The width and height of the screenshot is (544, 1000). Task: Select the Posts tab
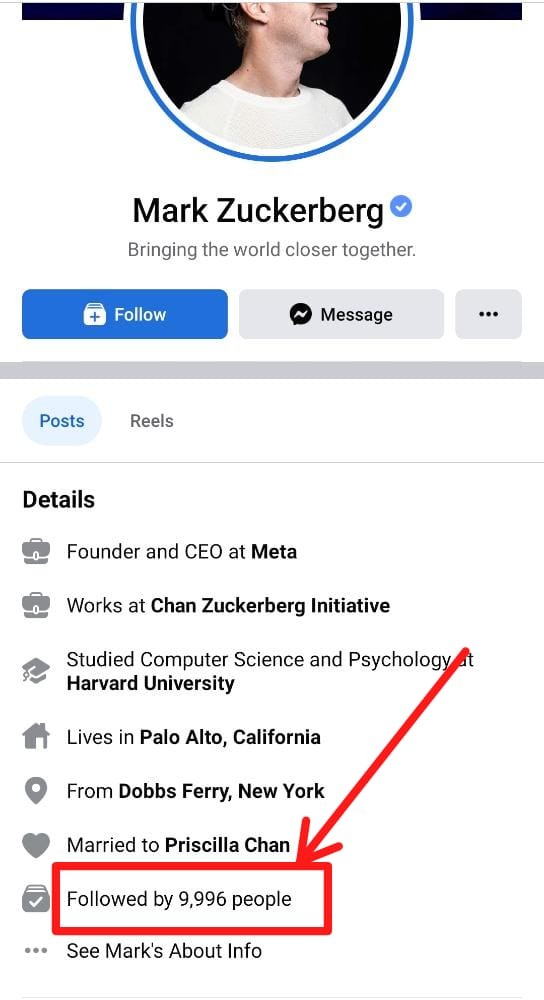pyautogui.click(x=62, y=421)
